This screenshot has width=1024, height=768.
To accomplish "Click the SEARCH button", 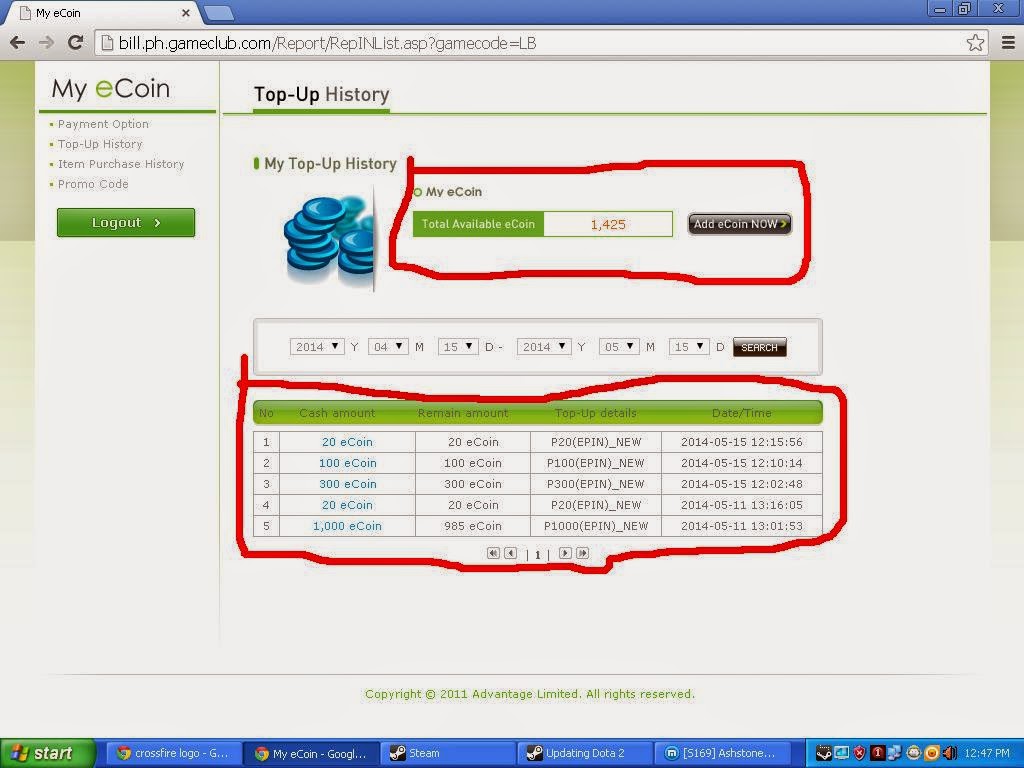I will coord(760,347).
